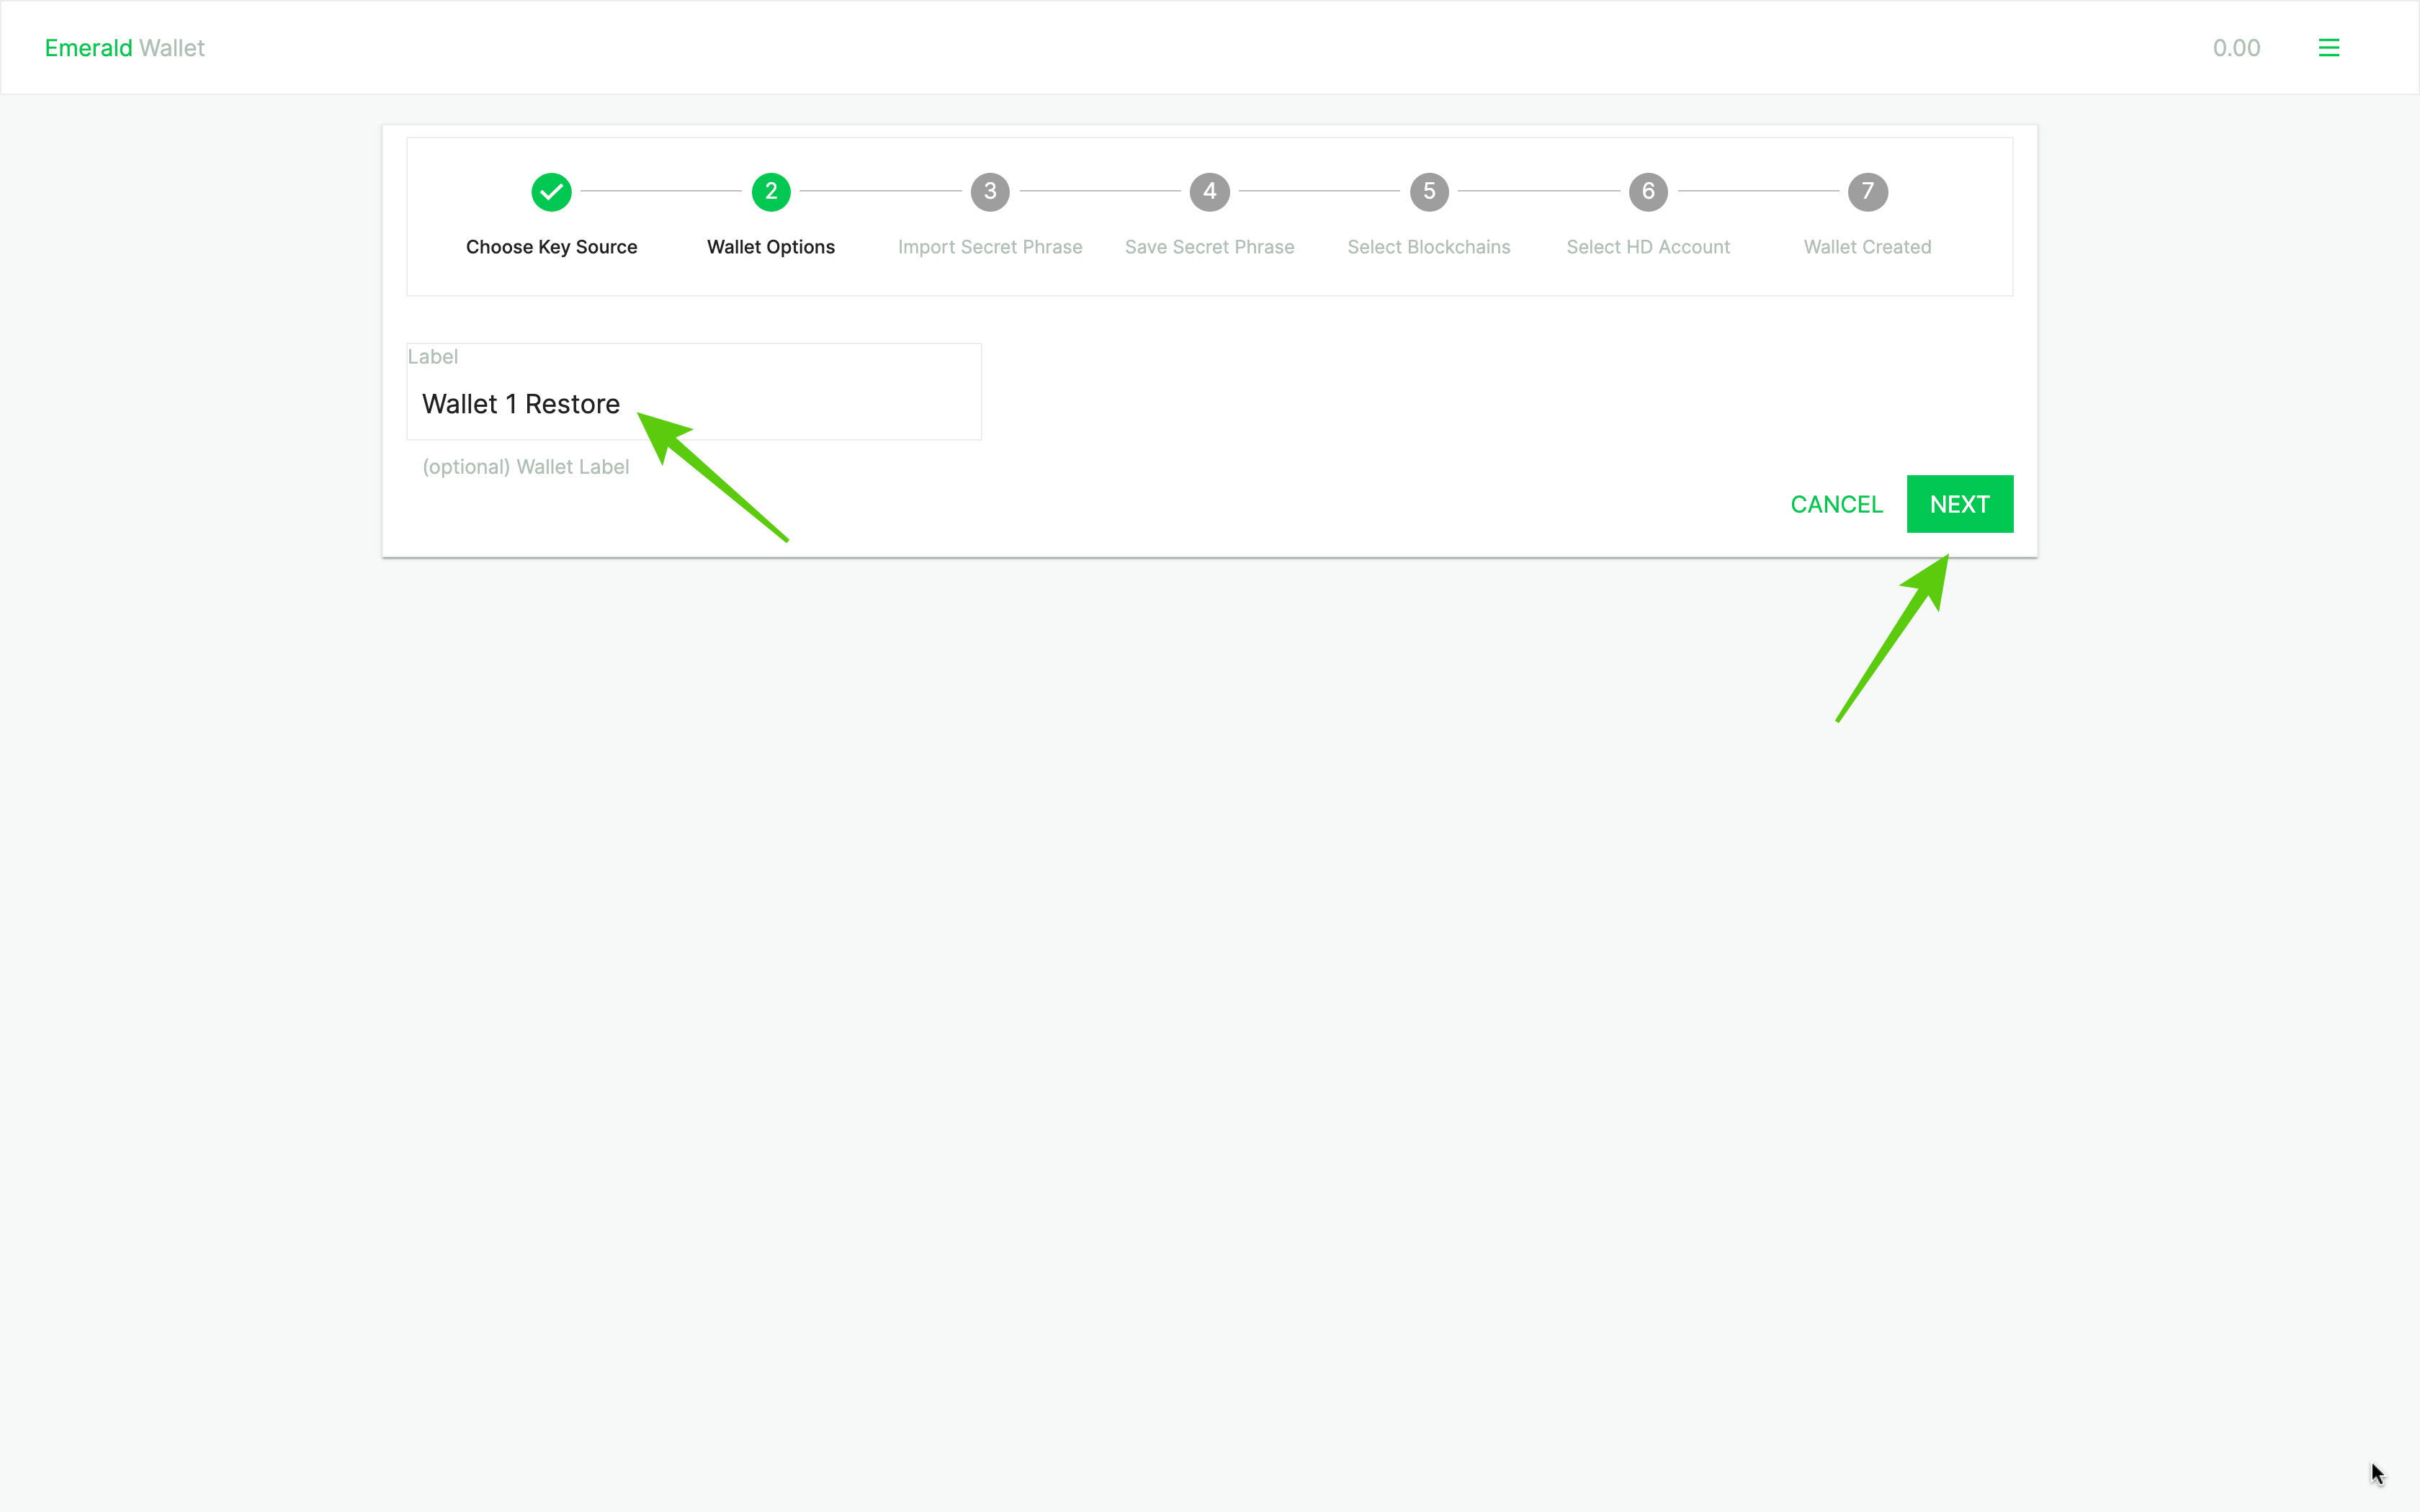
Task: Click the Select Blockchains step label
Action: pos(1428,247)
